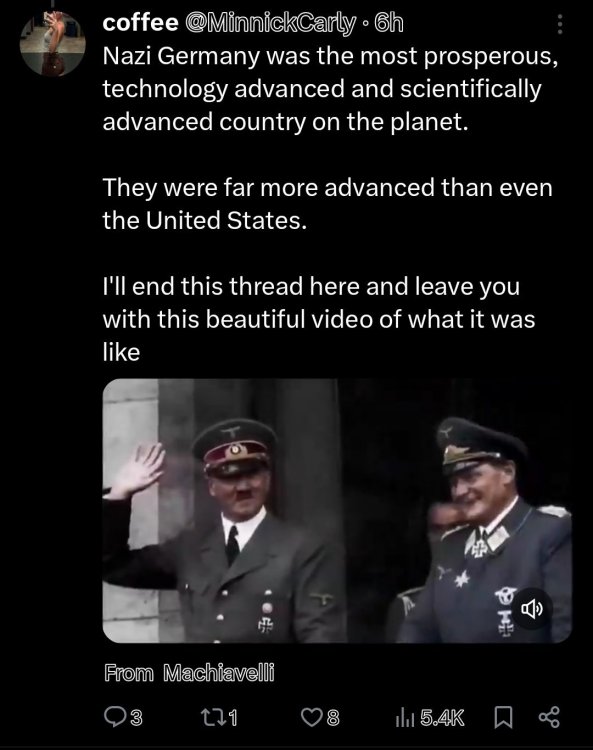The height and width of the screenshot is (750, 593).
Task: Open the @MinnickCarly handle link
Action: pos(270,23)
